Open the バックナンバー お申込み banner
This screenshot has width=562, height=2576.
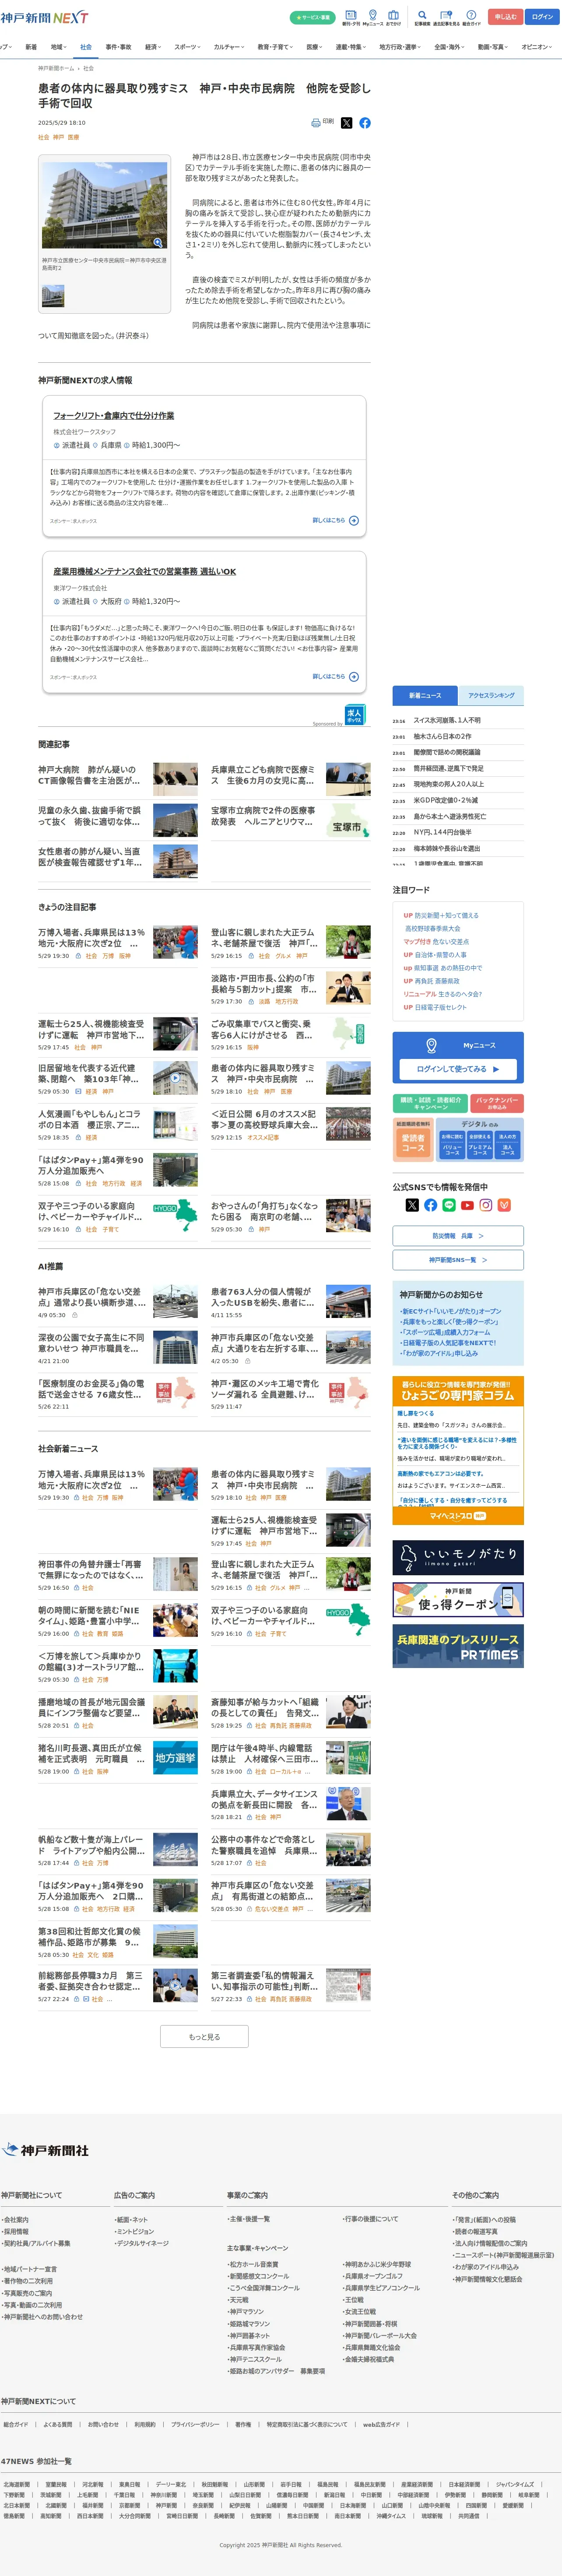(x=497, y=1104)
